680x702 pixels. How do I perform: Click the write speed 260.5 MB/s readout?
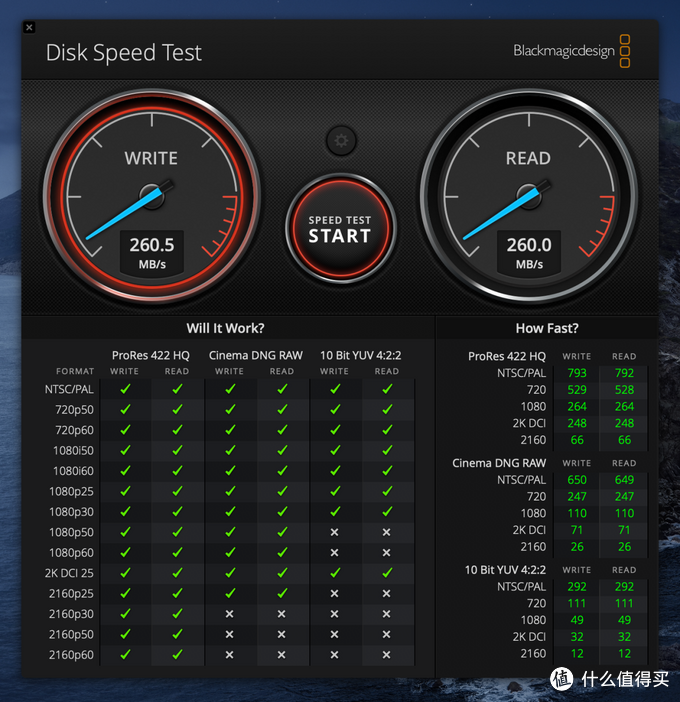click(x=152, y=252)
